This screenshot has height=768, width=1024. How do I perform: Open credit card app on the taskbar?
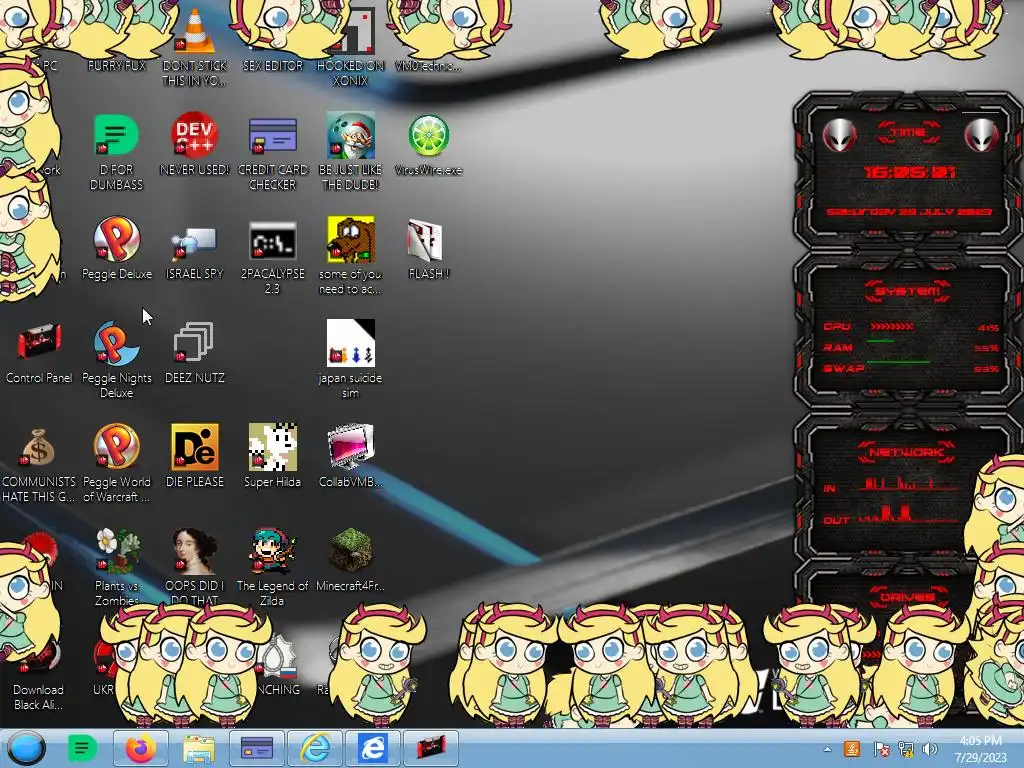[x=257, y=748]
